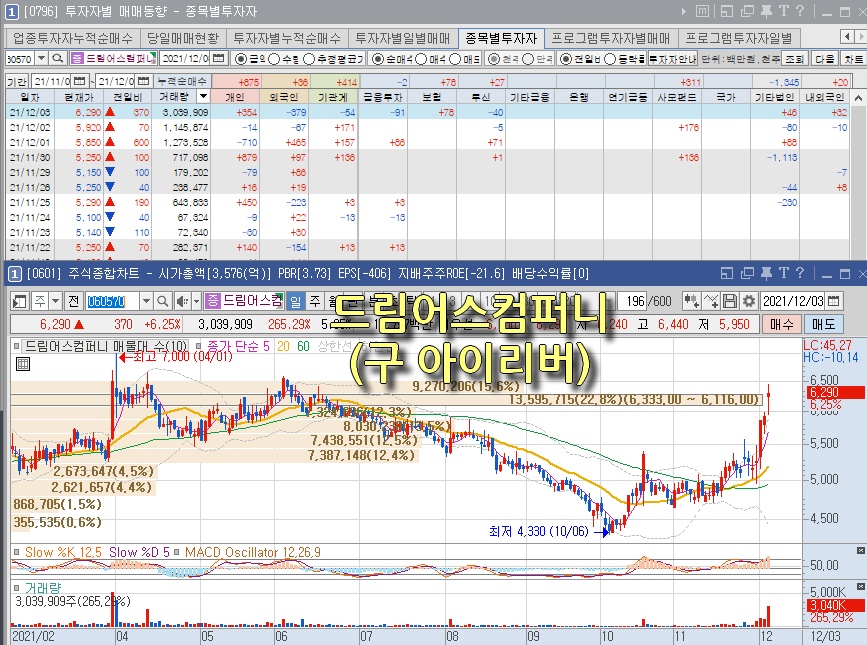
Task: Open help icon in investor window title bar
Action: pyautogui.click(x=800, y=11)
